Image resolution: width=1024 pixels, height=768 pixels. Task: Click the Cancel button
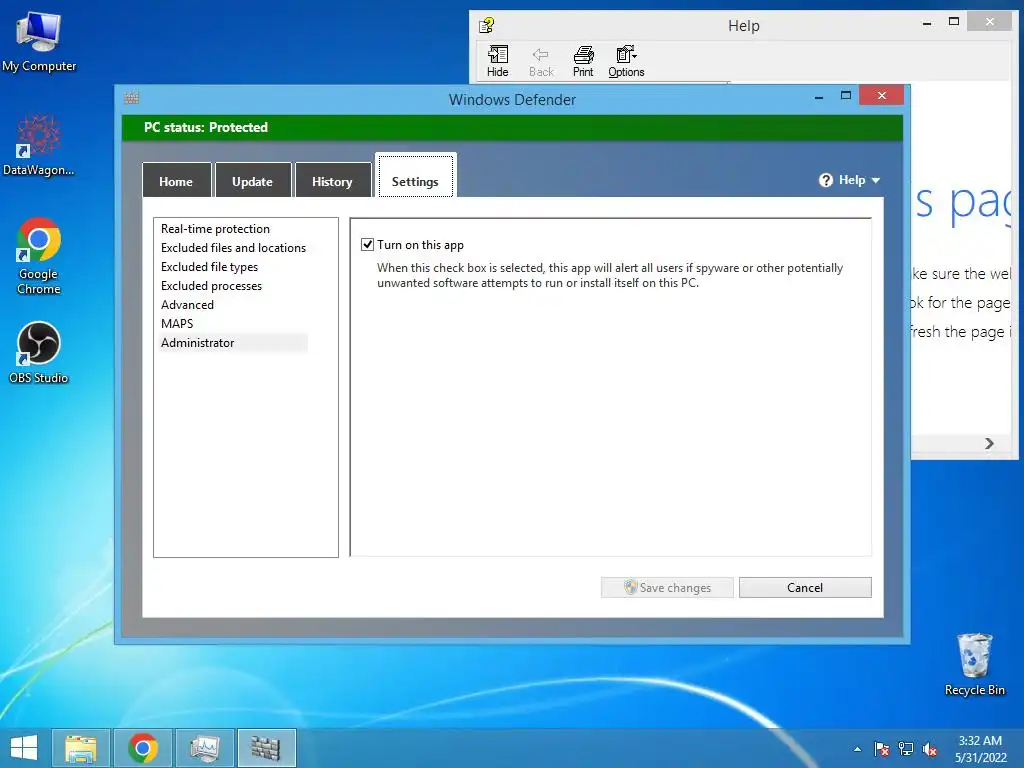point(805,587)
